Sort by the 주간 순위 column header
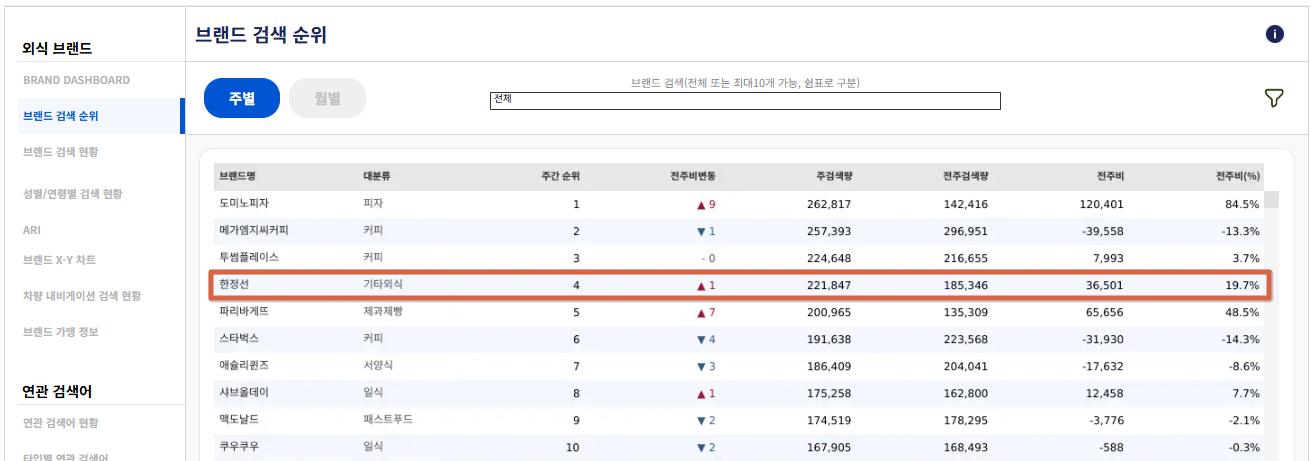 560,176
